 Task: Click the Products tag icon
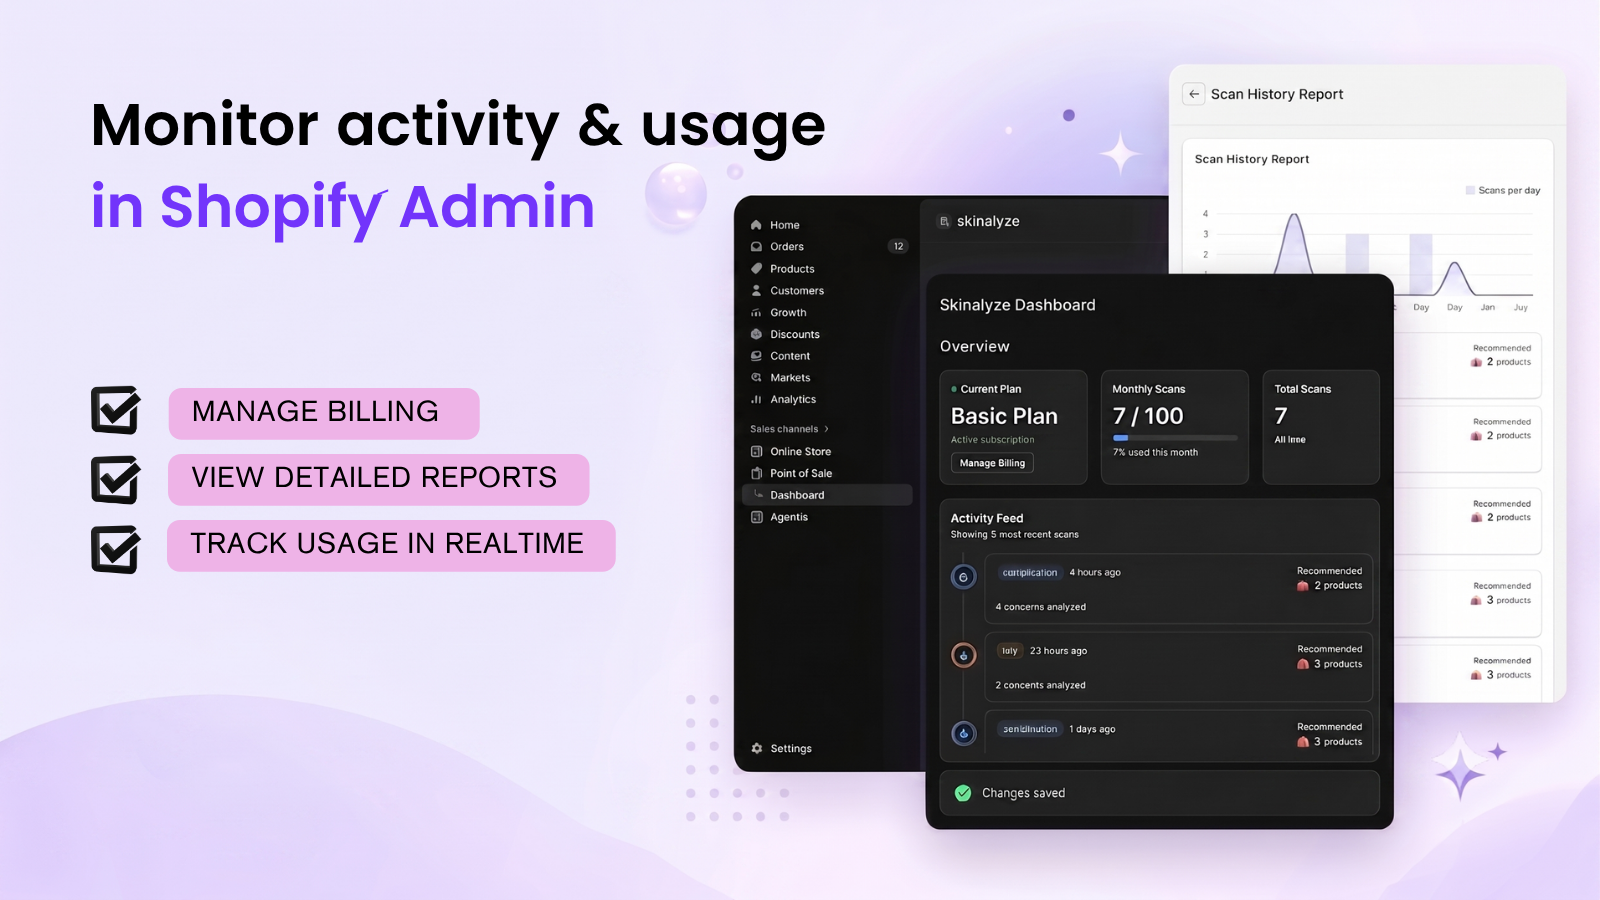(756, 269)
